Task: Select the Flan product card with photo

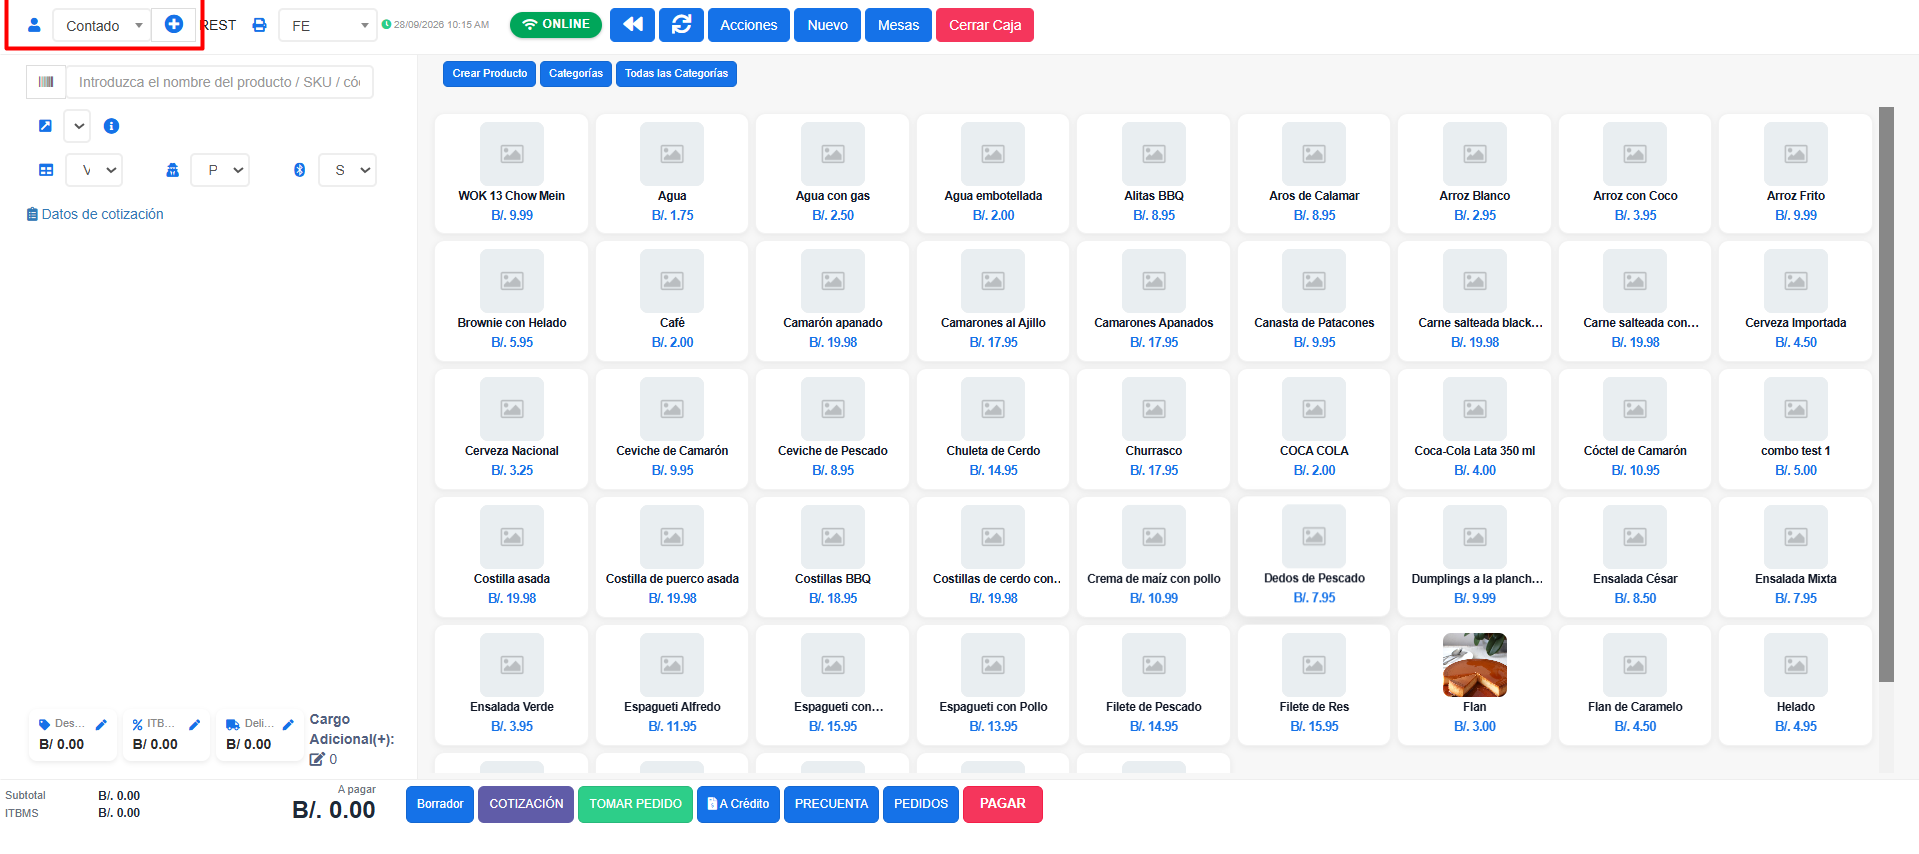Action: tap(1474, 685)
